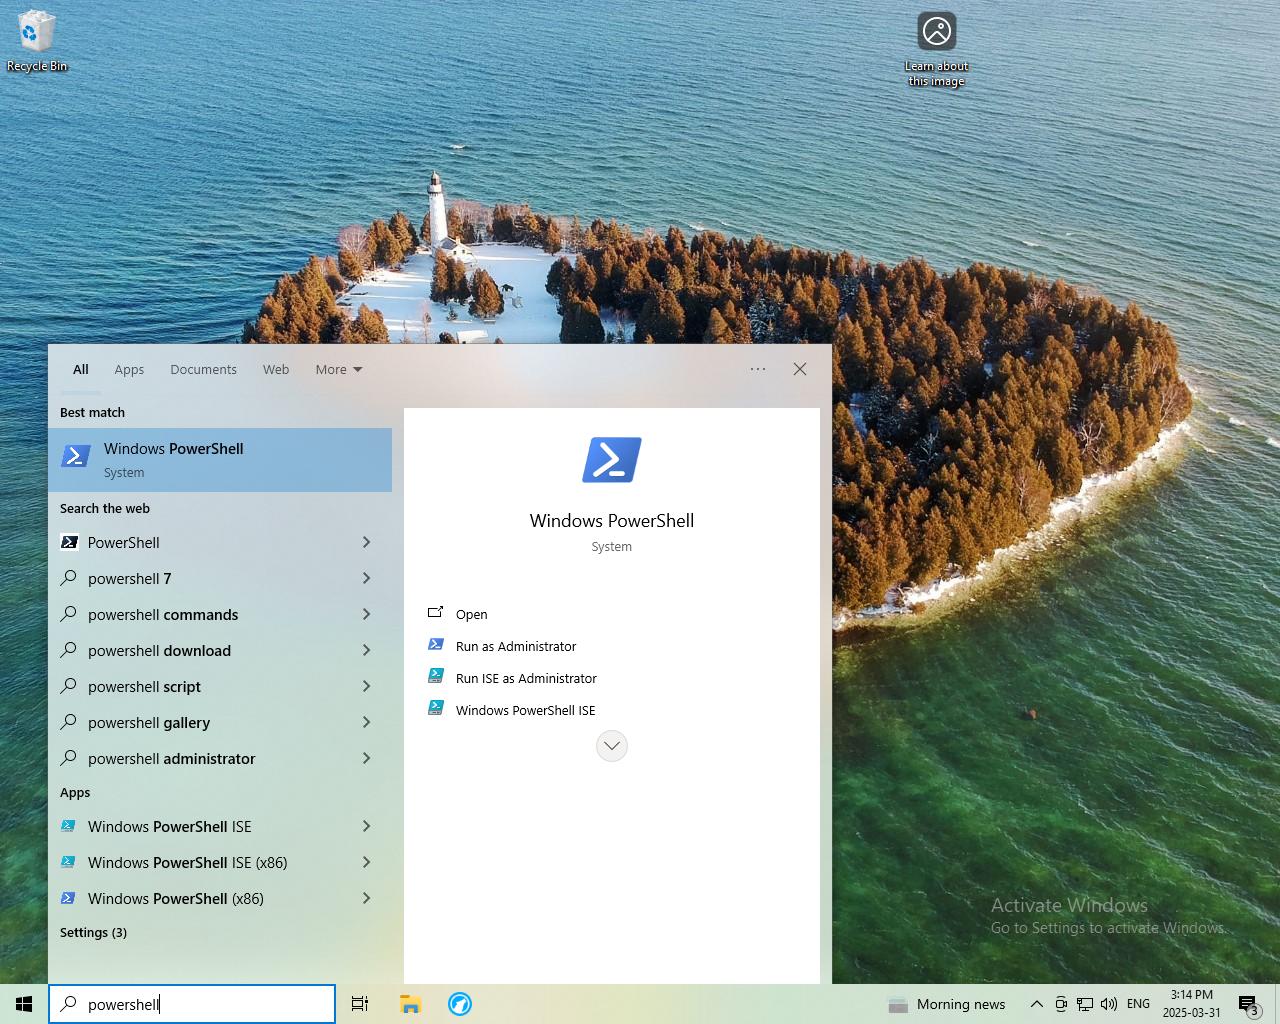Expand arrow next to powershell 7
This screenshot has width=1280, height=1024.
pos(366,578)
